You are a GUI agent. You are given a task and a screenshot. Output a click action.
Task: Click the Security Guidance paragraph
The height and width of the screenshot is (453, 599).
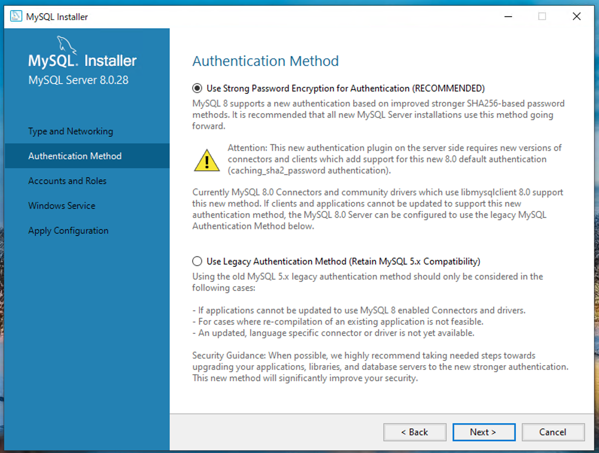[x=380, y=367]
